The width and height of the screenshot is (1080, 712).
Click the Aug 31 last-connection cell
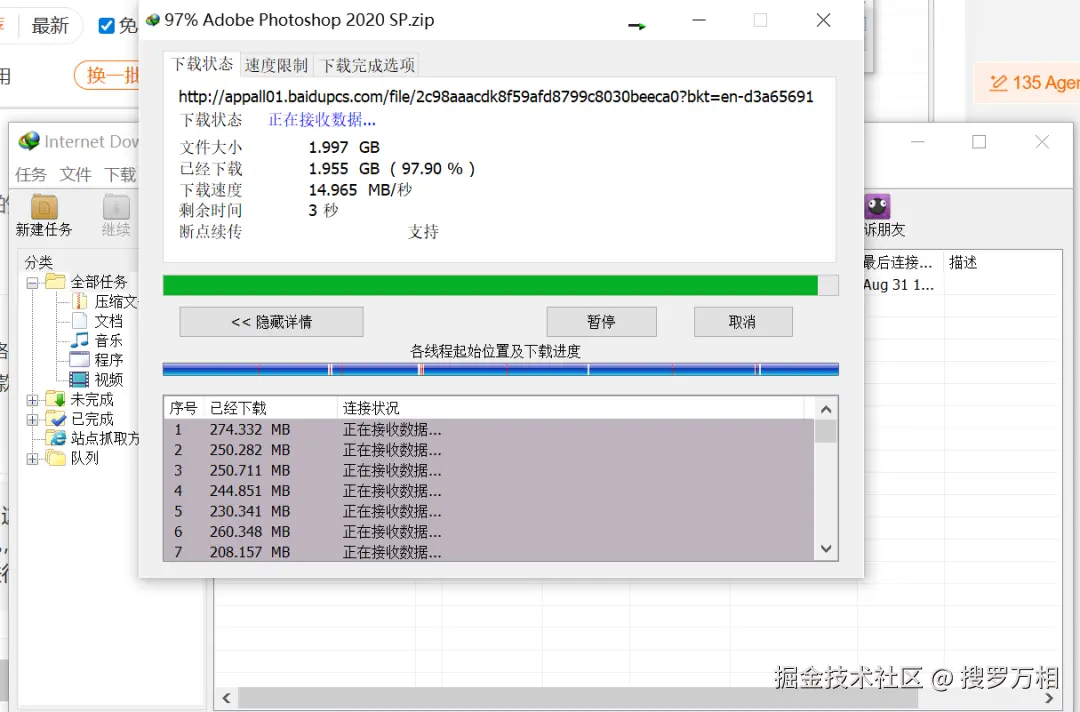pos(899,285)
